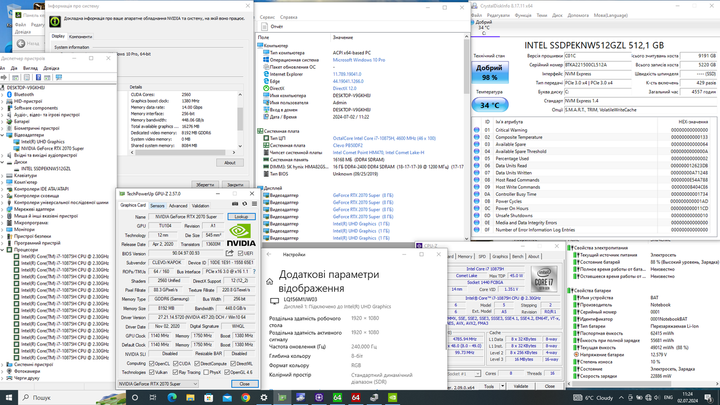Open File Explorer from the taskbar

(190, 398)
